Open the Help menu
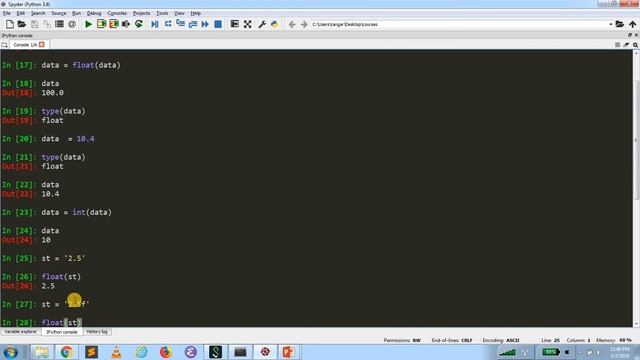The height and width of the screenshot is (360, 640). [196, 13]
